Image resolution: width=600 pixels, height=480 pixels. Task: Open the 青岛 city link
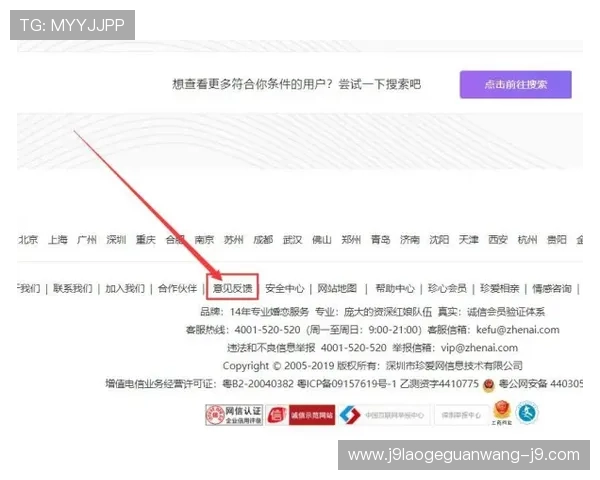380,240
